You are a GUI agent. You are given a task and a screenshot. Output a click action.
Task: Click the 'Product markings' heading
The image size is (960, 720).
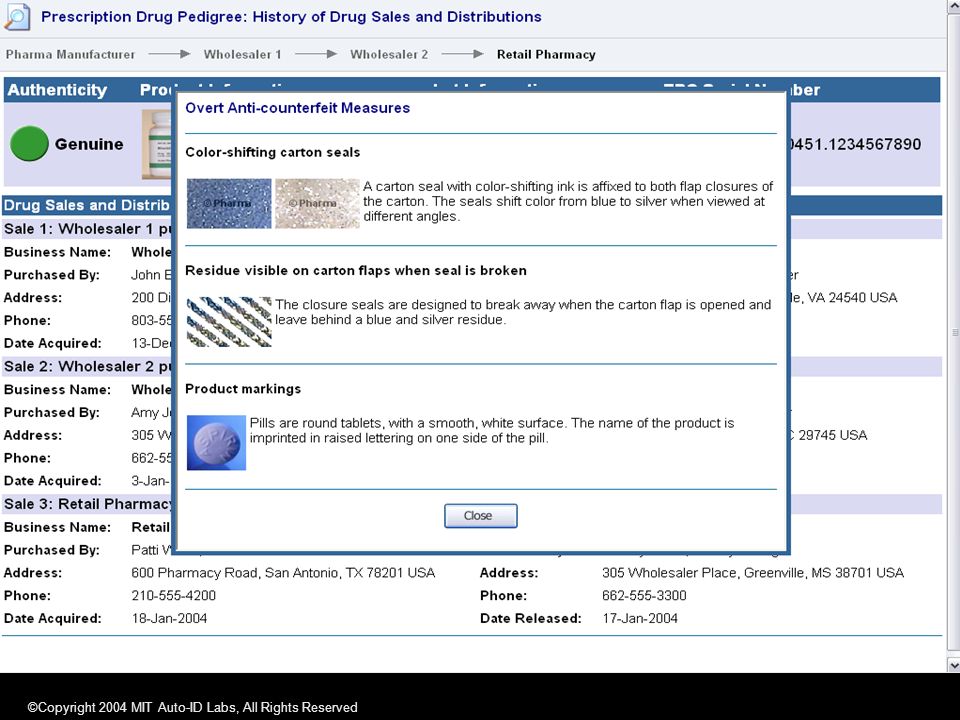point(243,389)
